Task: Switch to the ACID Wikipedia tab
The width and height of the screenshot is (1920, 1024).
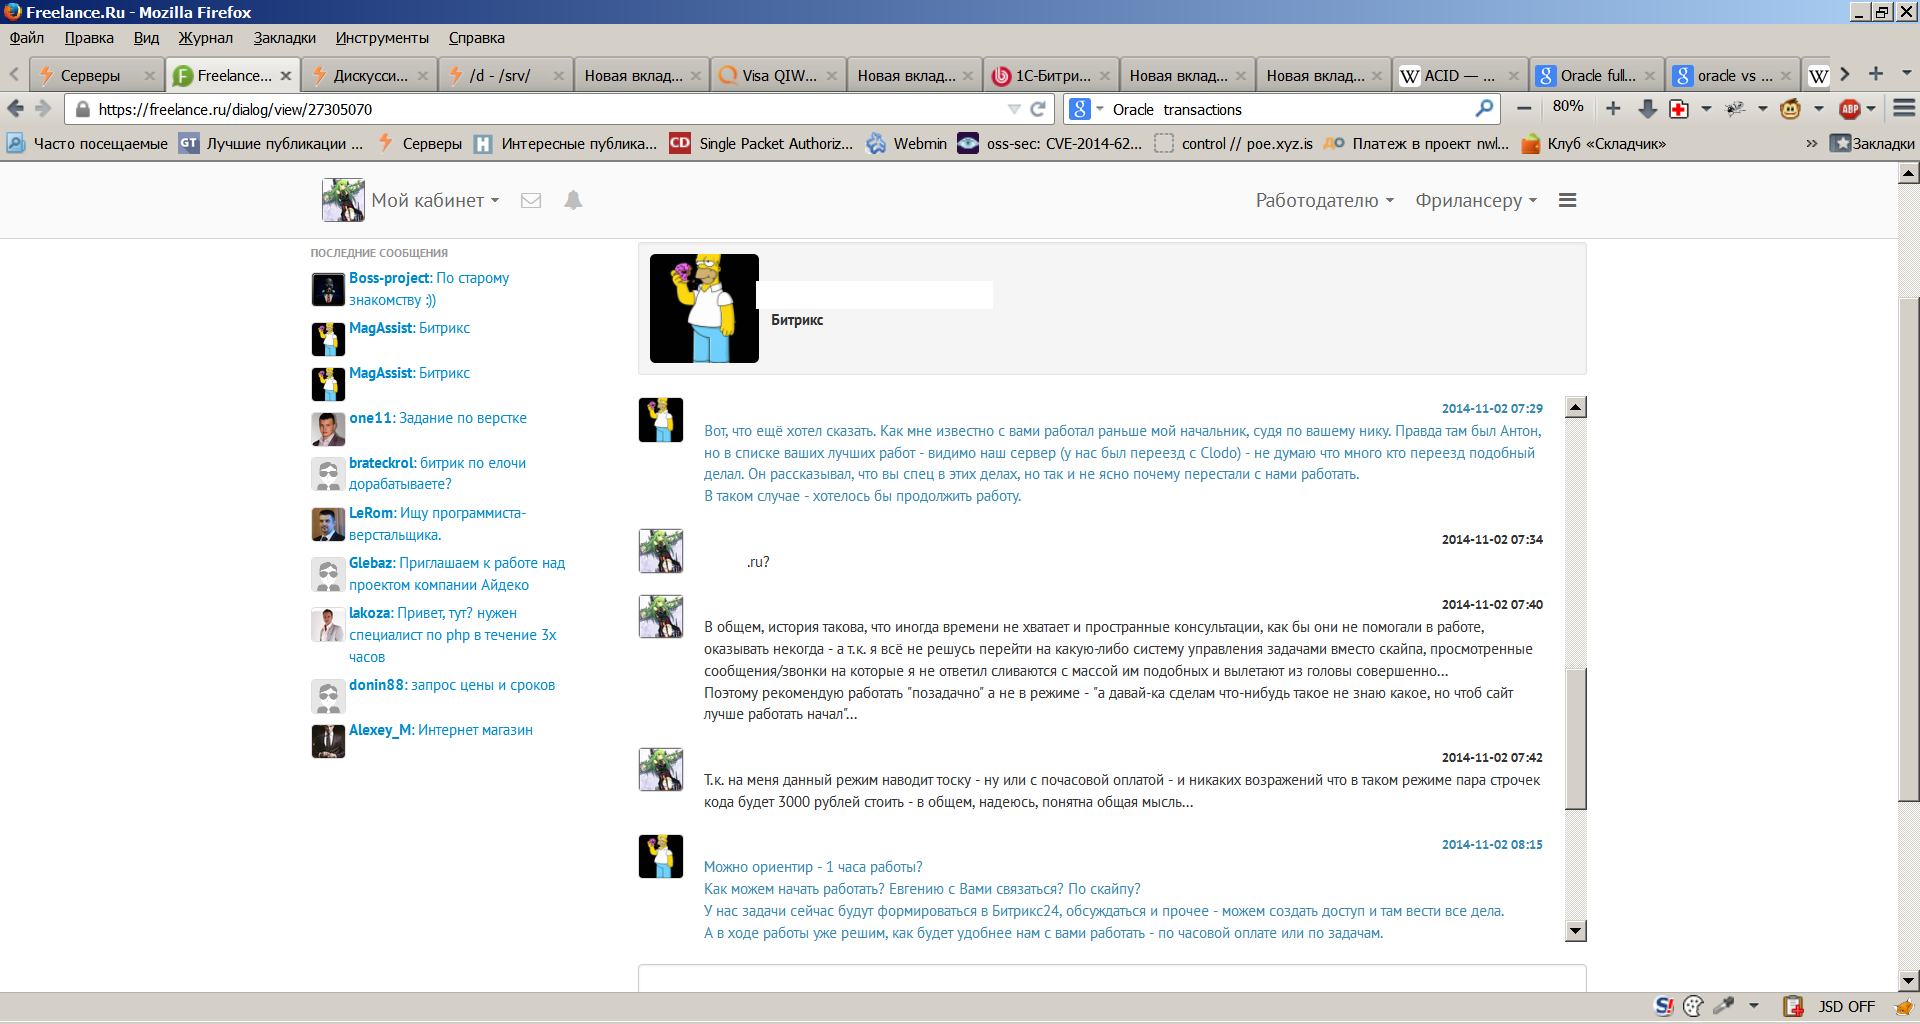Action: point(1461,75)
